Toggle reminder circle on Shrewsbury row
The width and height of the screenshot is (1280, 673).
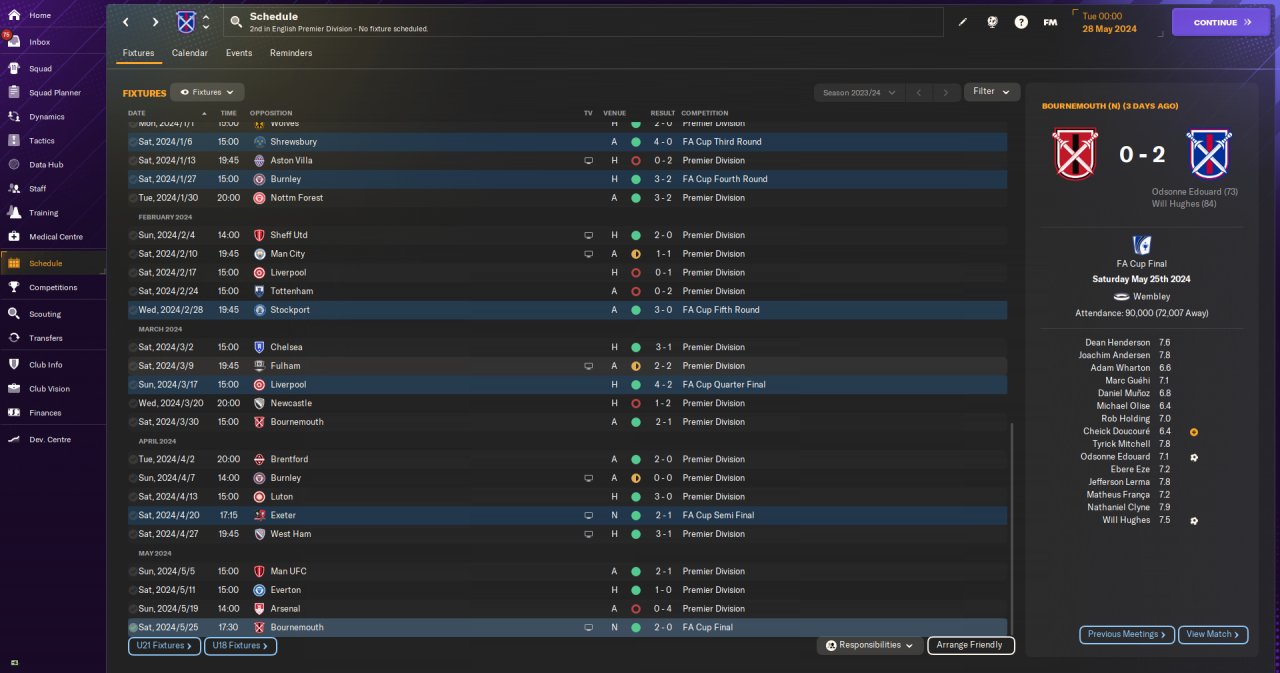(x=133, y=142)
